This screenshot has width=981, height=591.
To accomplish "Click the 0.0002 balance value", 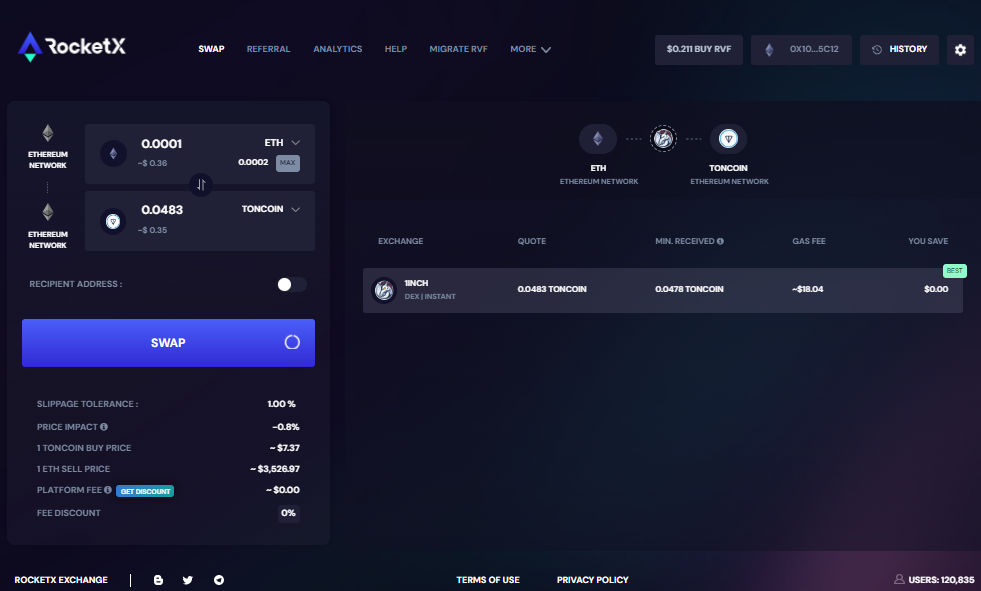I will pyautogui.click(x=253, y=162).
